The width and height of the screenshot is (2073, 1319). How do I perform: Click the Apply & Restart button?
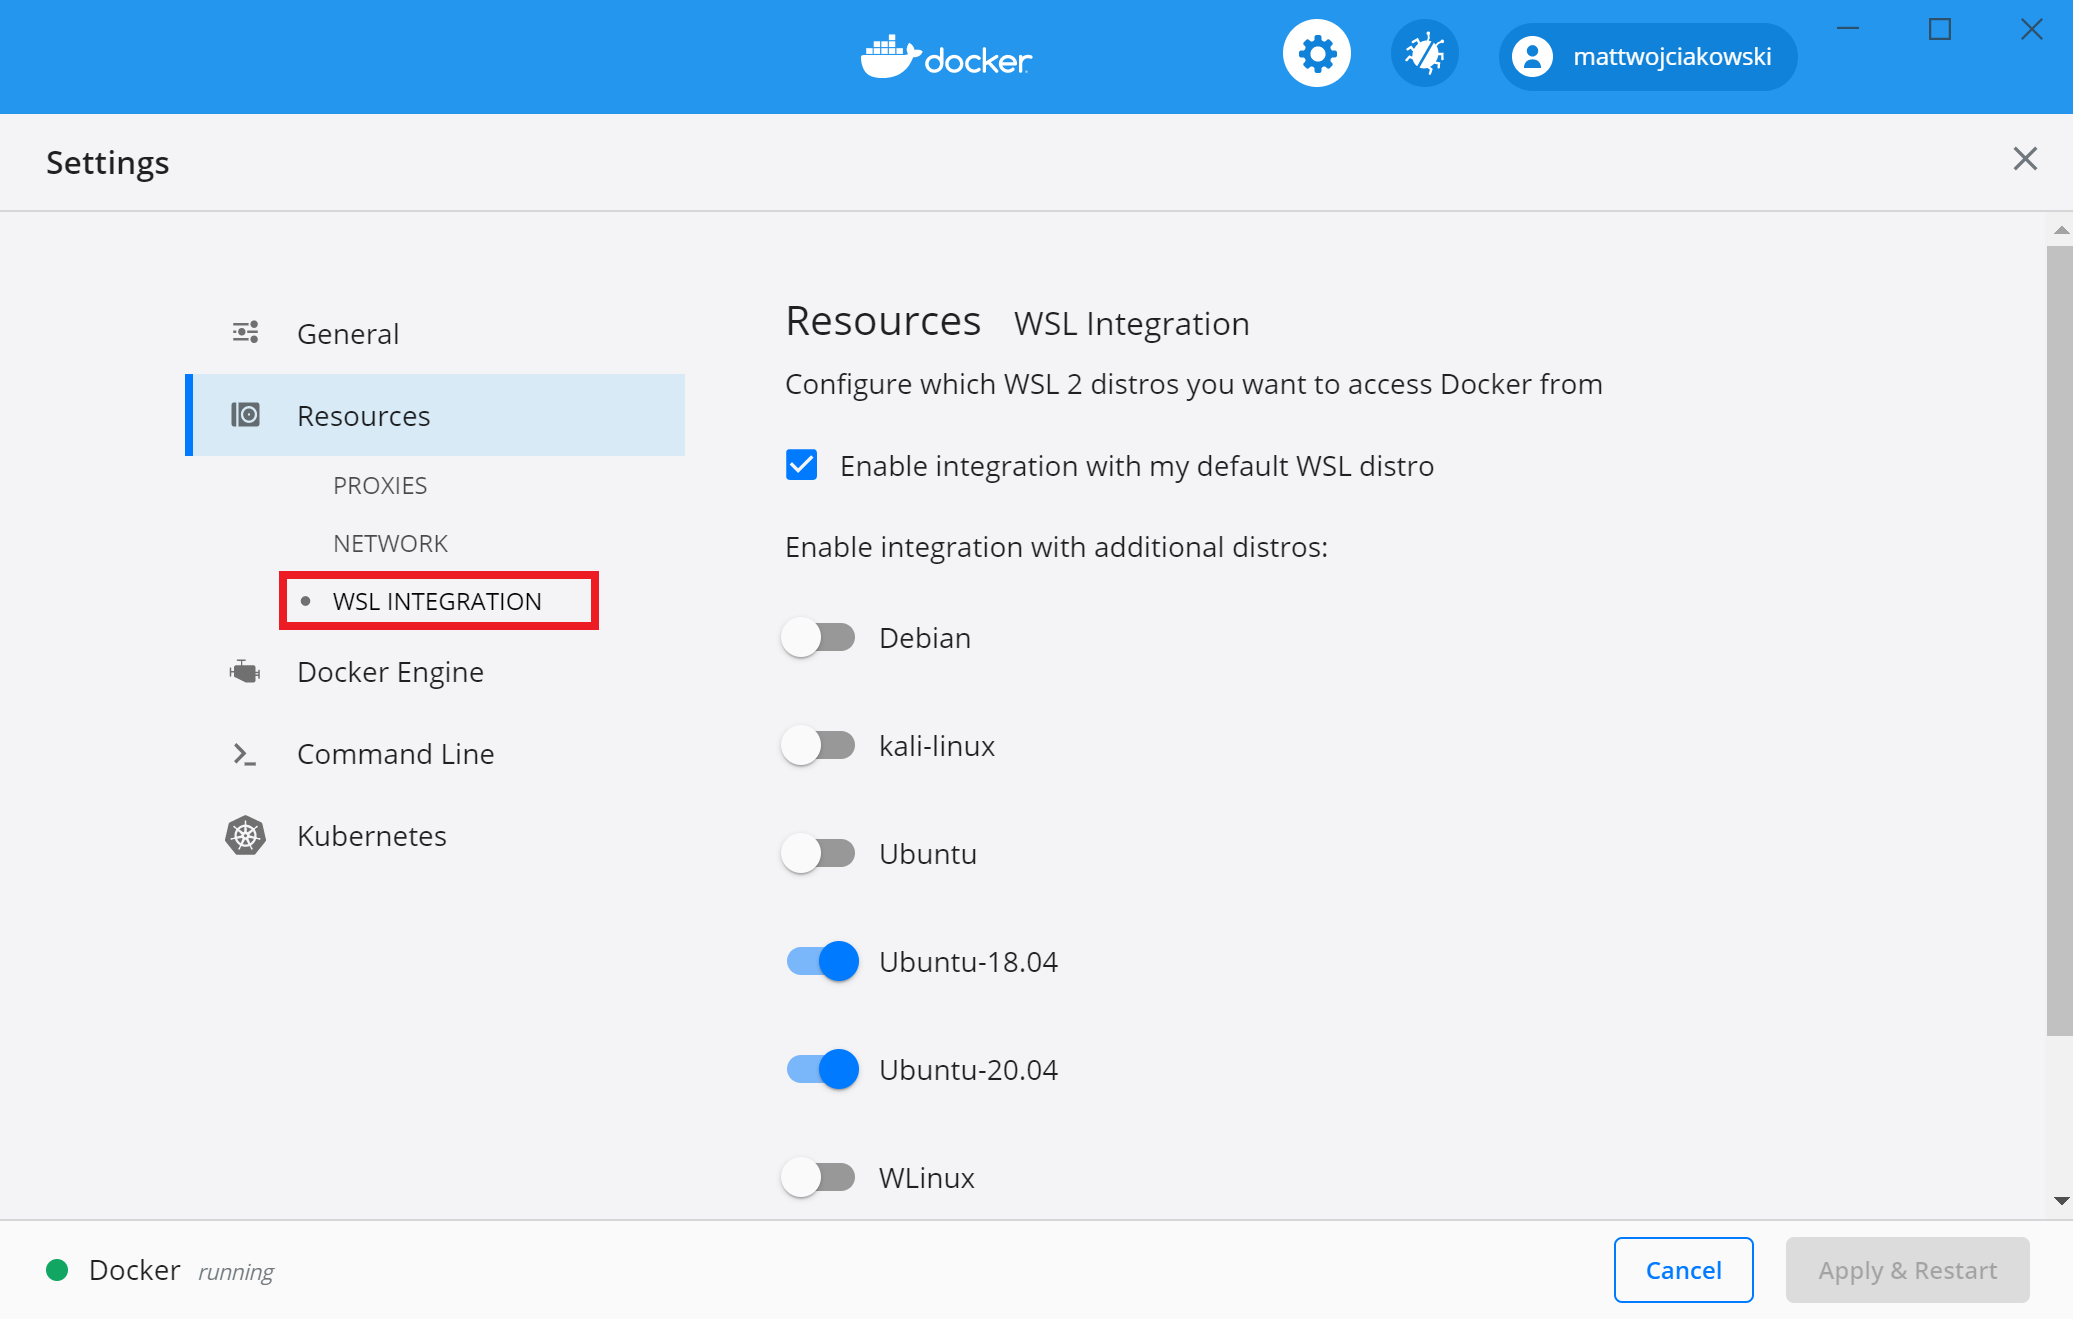(1905, 1271)
